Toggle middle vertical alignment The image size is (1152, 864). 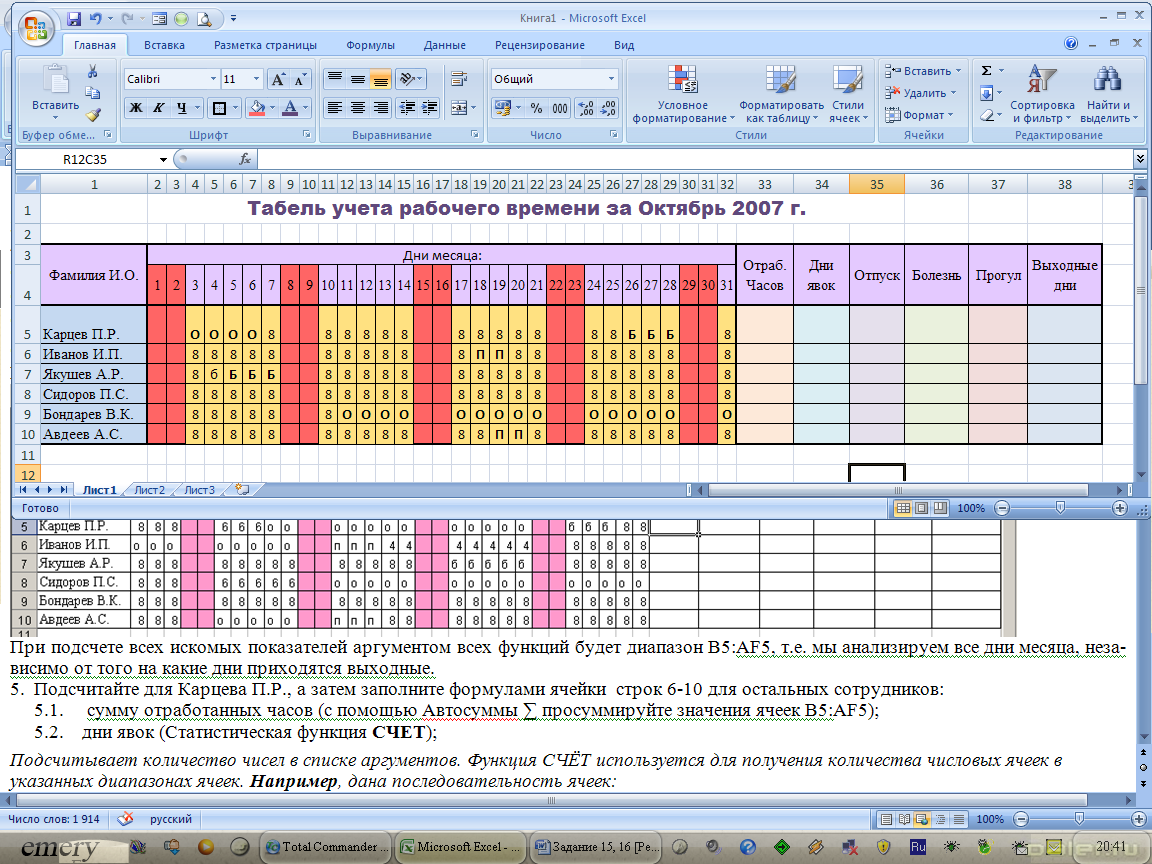pyautogui.click(x=358, y=79)
